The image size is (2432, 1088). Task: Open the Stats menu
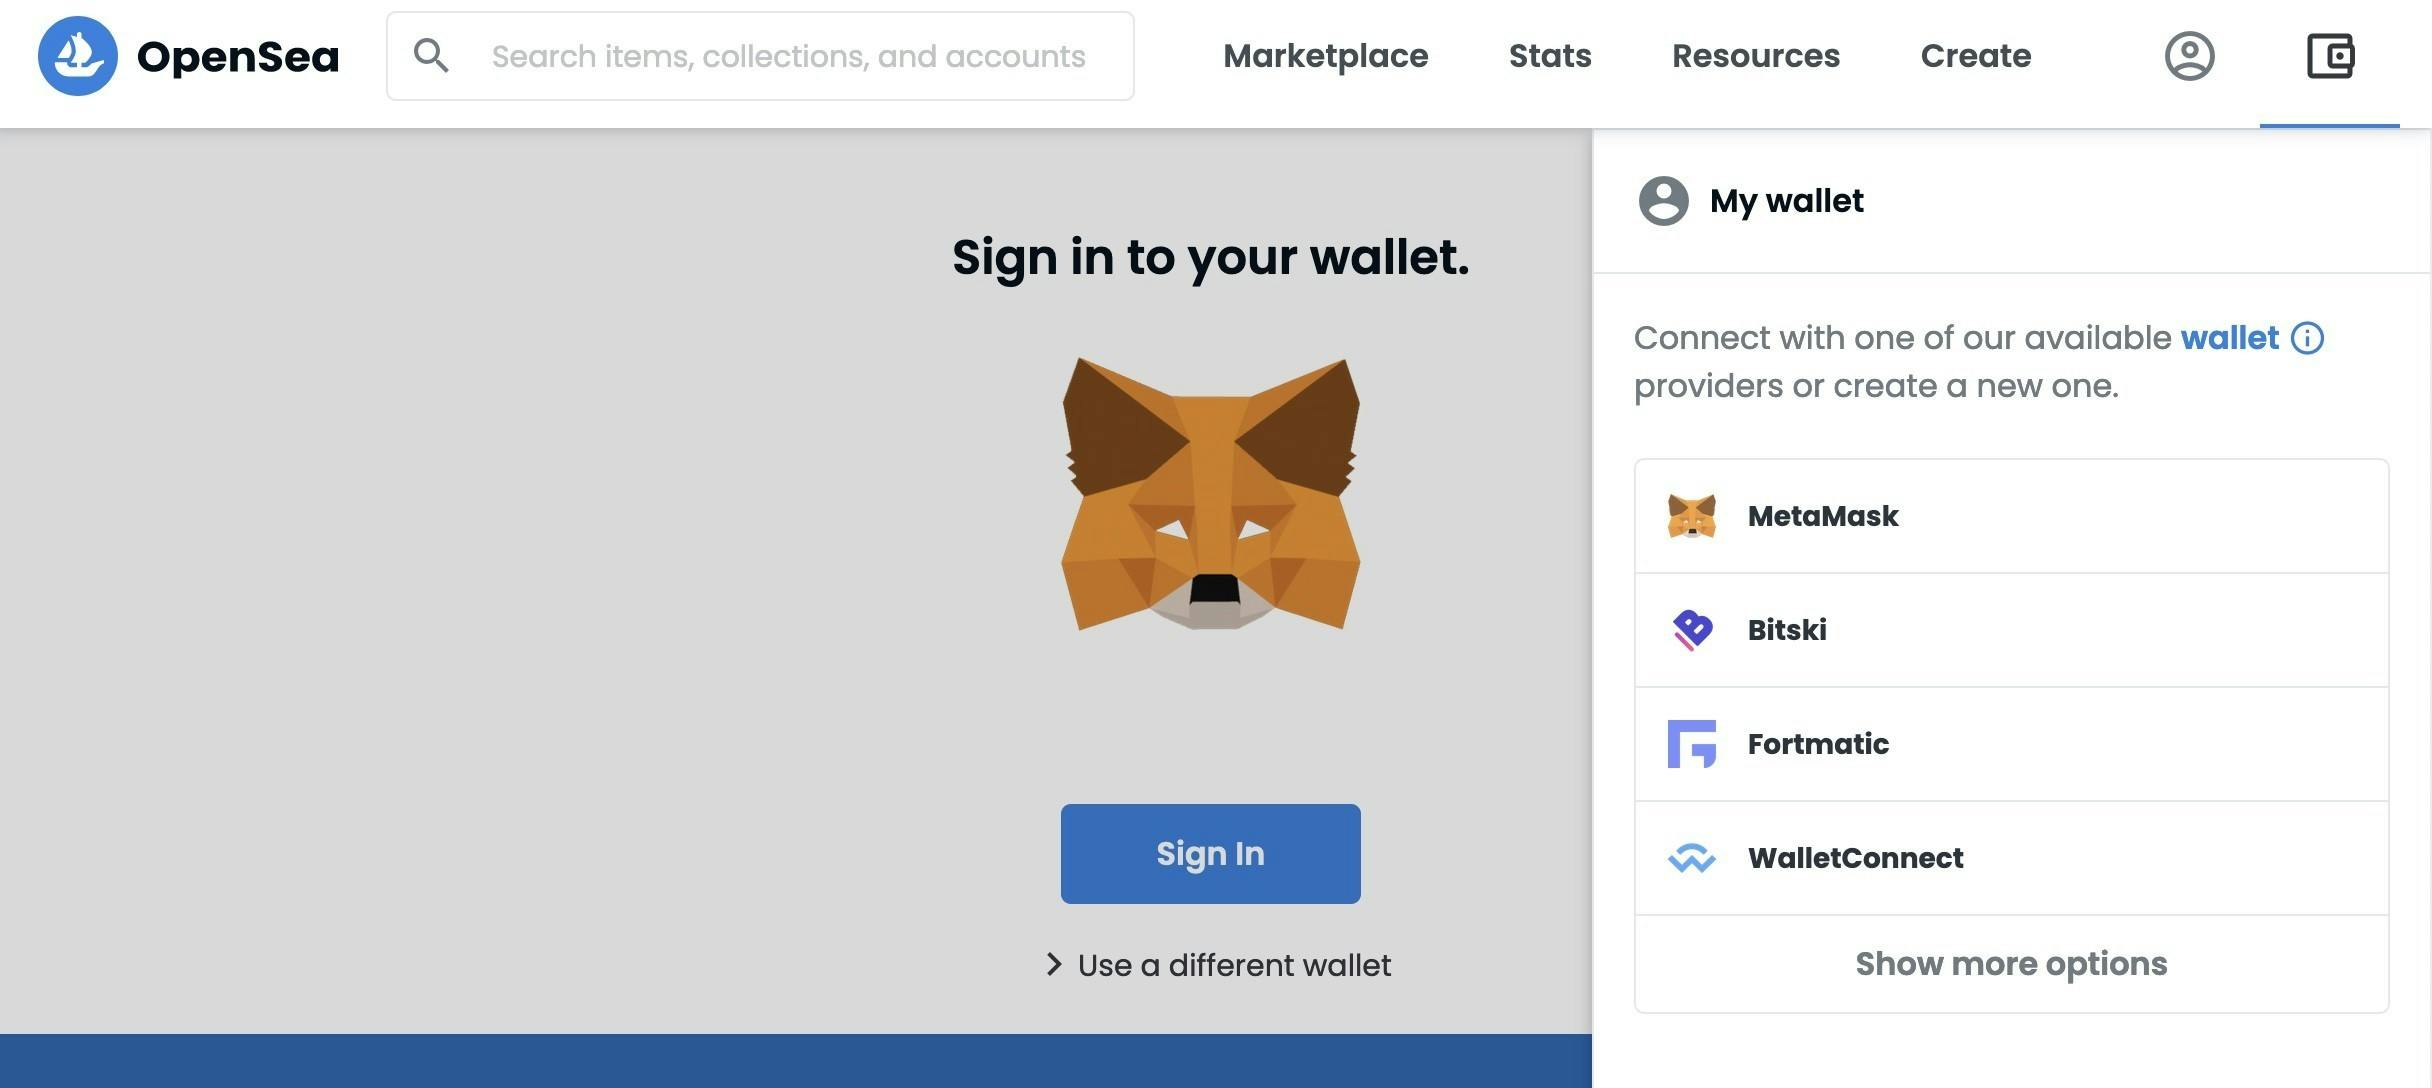coord(1550,56)
